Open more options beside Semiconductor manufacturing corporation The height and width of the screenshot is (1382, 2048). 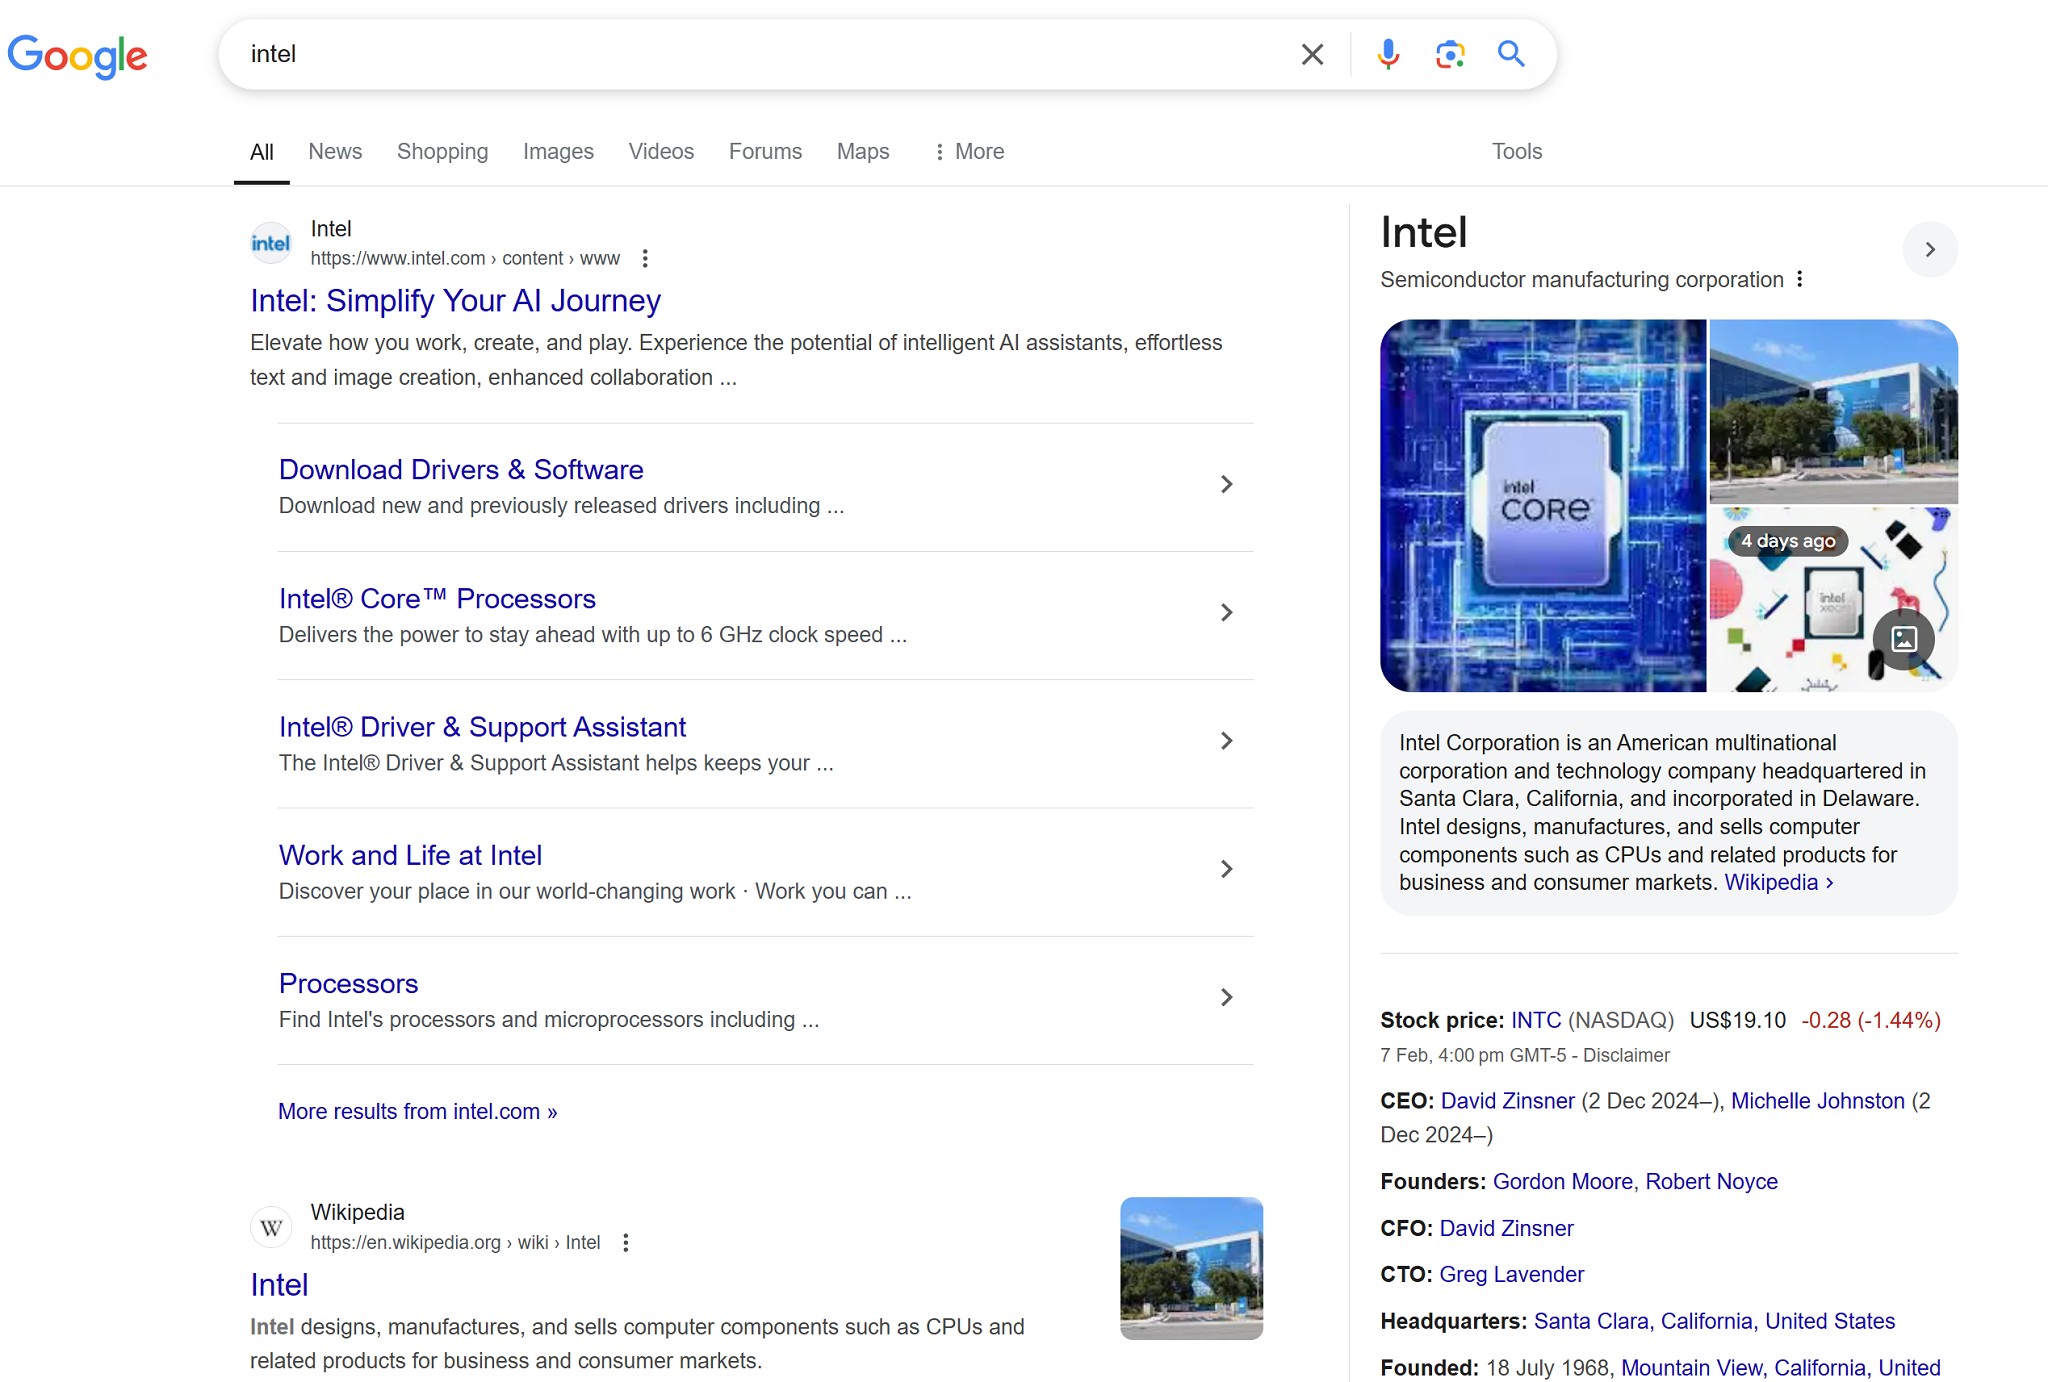[x=1799, y=279]
